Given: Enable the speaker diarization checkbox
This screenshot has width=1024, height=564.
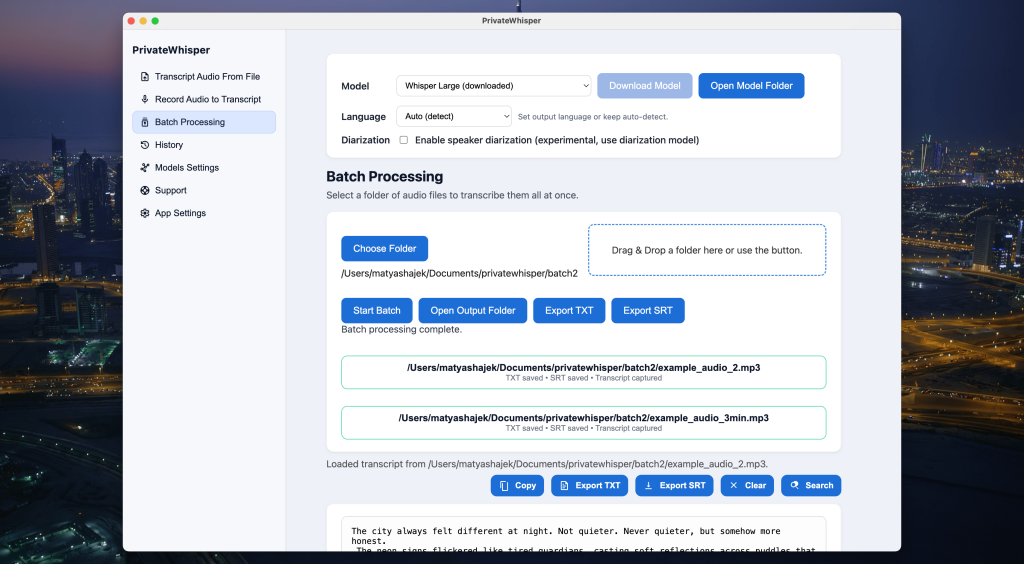Looking at the screenshot, I should coord(404,140).
